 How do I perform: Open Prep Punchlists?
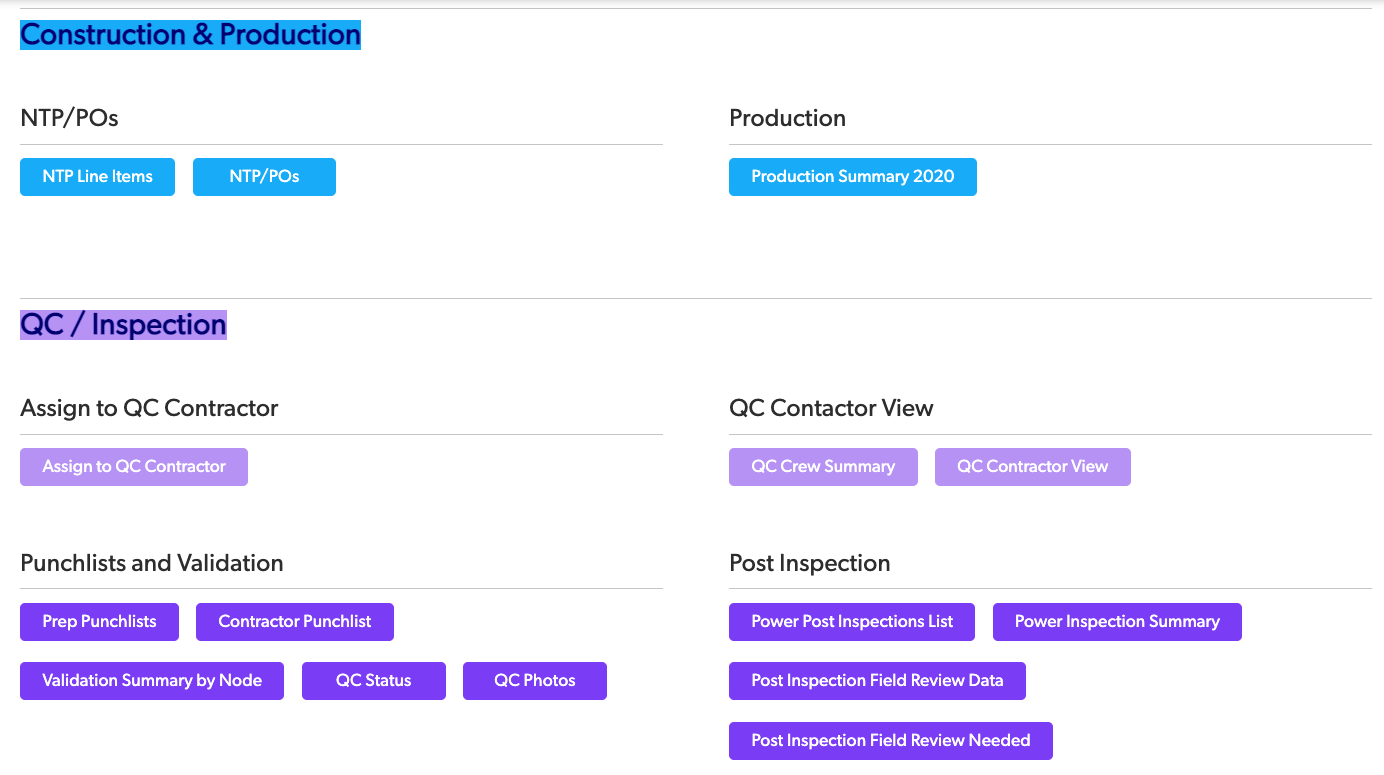[99, 622]
